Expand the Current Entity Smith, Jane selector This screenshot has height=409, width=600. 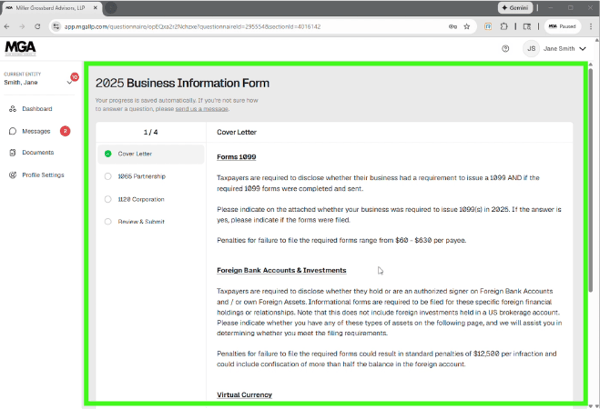pyautogui.click(x=68, y=83)
